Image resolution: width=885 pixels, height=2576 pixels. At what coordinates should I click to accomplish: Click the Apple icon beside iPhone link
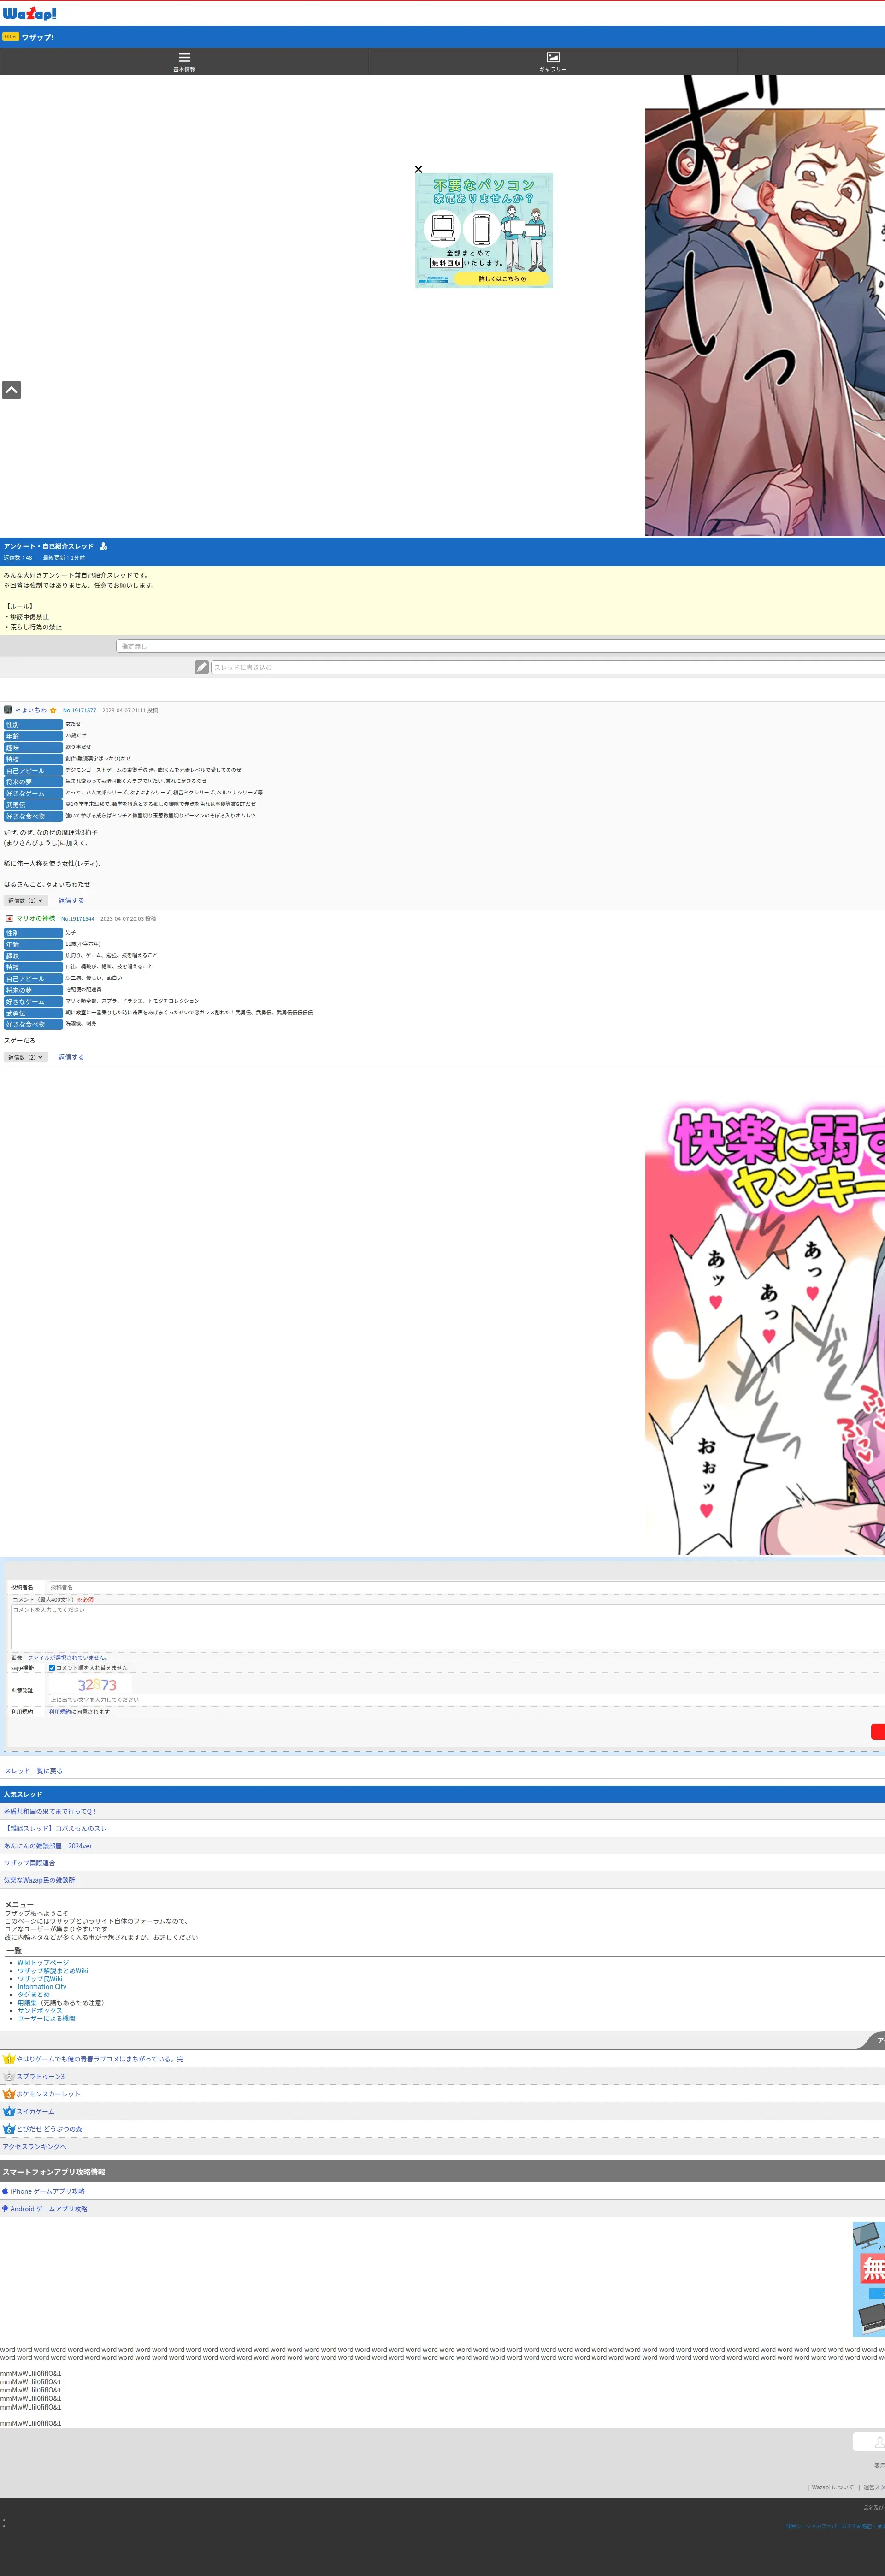pos(5,2191)
